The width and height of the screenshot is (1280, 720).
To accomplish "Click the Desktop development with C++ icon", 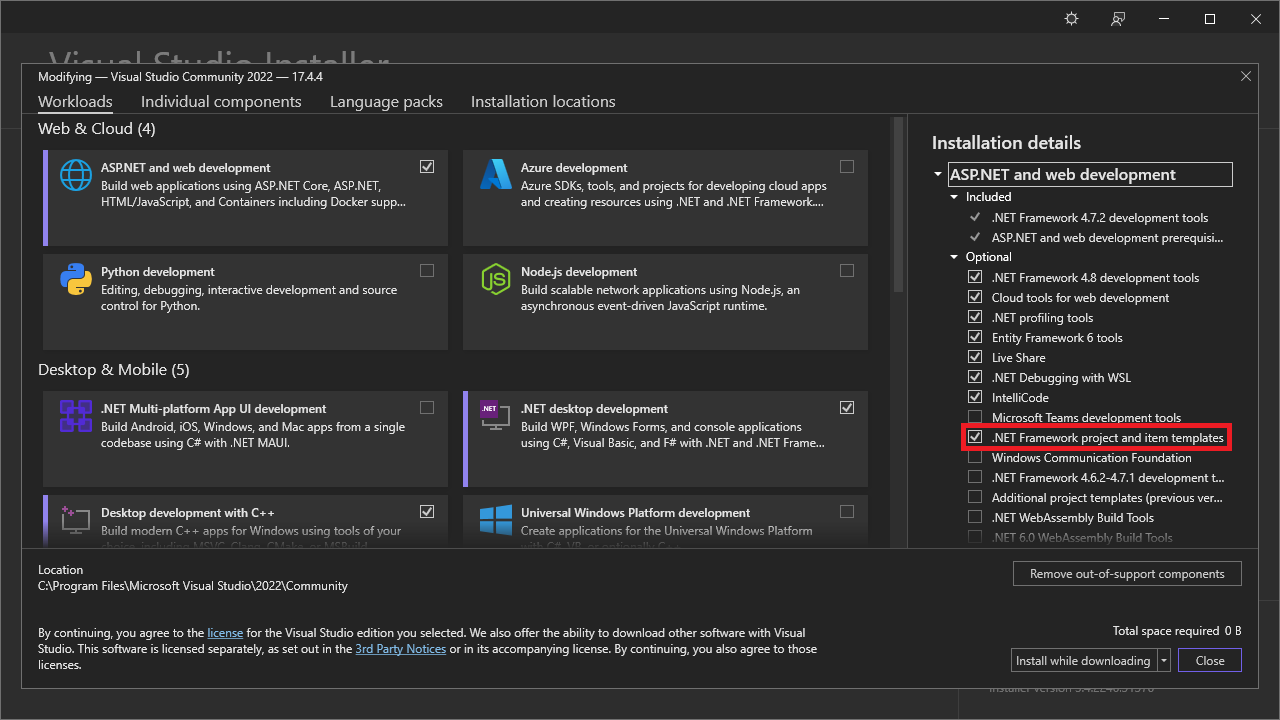I will [76, 519].
